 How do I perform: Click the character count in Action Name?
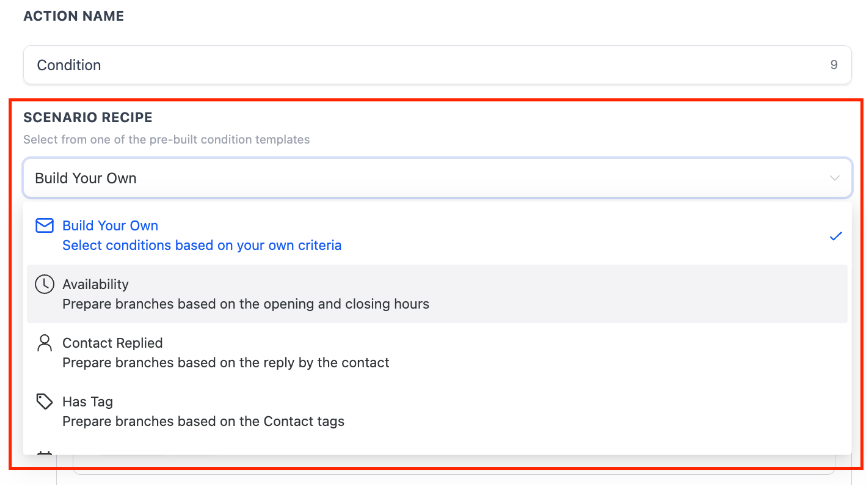pos(833,65)
